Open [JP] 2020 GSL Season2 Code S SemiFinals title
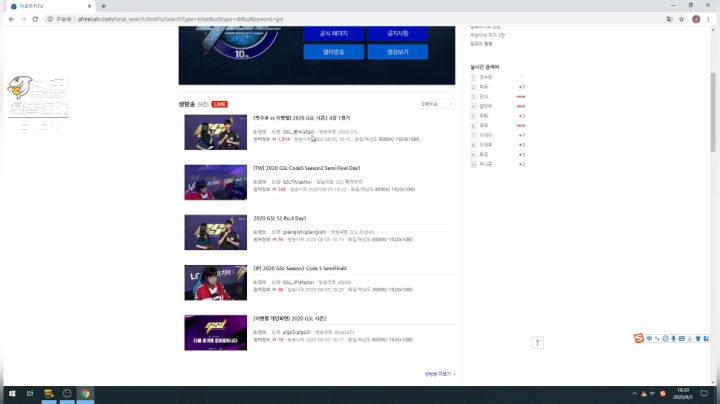 tap(300, 268)
